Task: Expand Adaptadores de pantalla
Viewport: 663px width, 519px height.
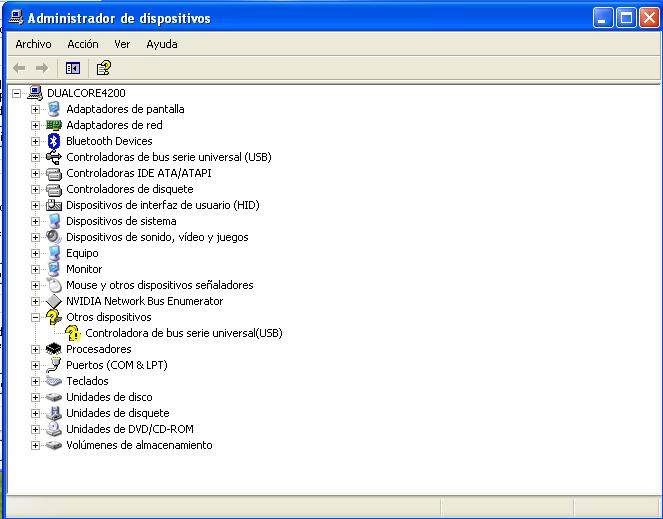Action: [x=36, y=109]
